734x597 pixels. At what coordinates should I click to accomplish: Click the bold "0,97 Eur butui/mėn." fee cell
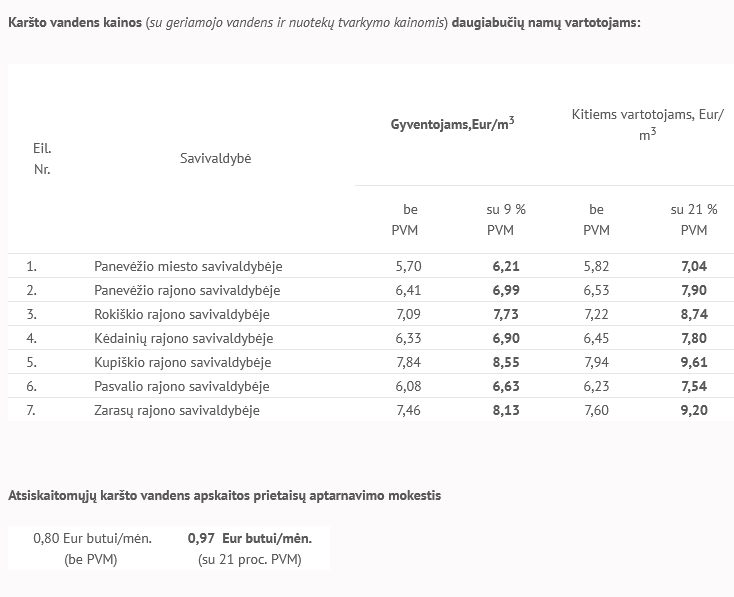tap(250, 538)
